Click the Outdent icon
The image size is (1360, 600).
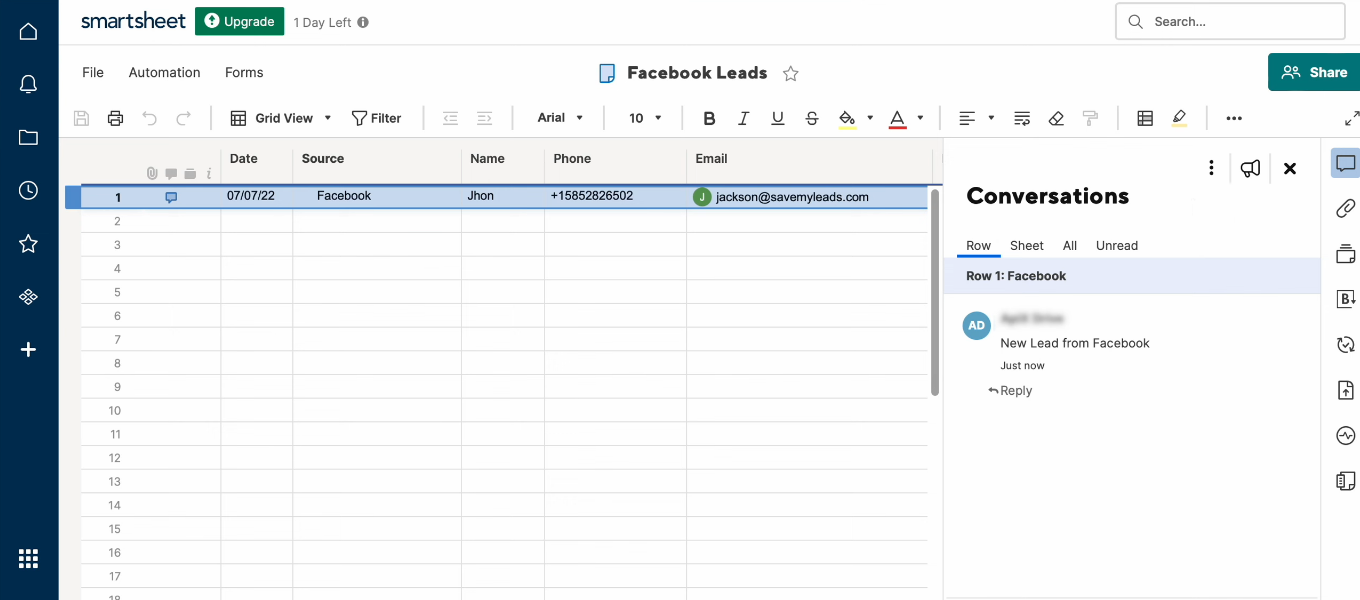pyautogui.click(x=450, y=118)
